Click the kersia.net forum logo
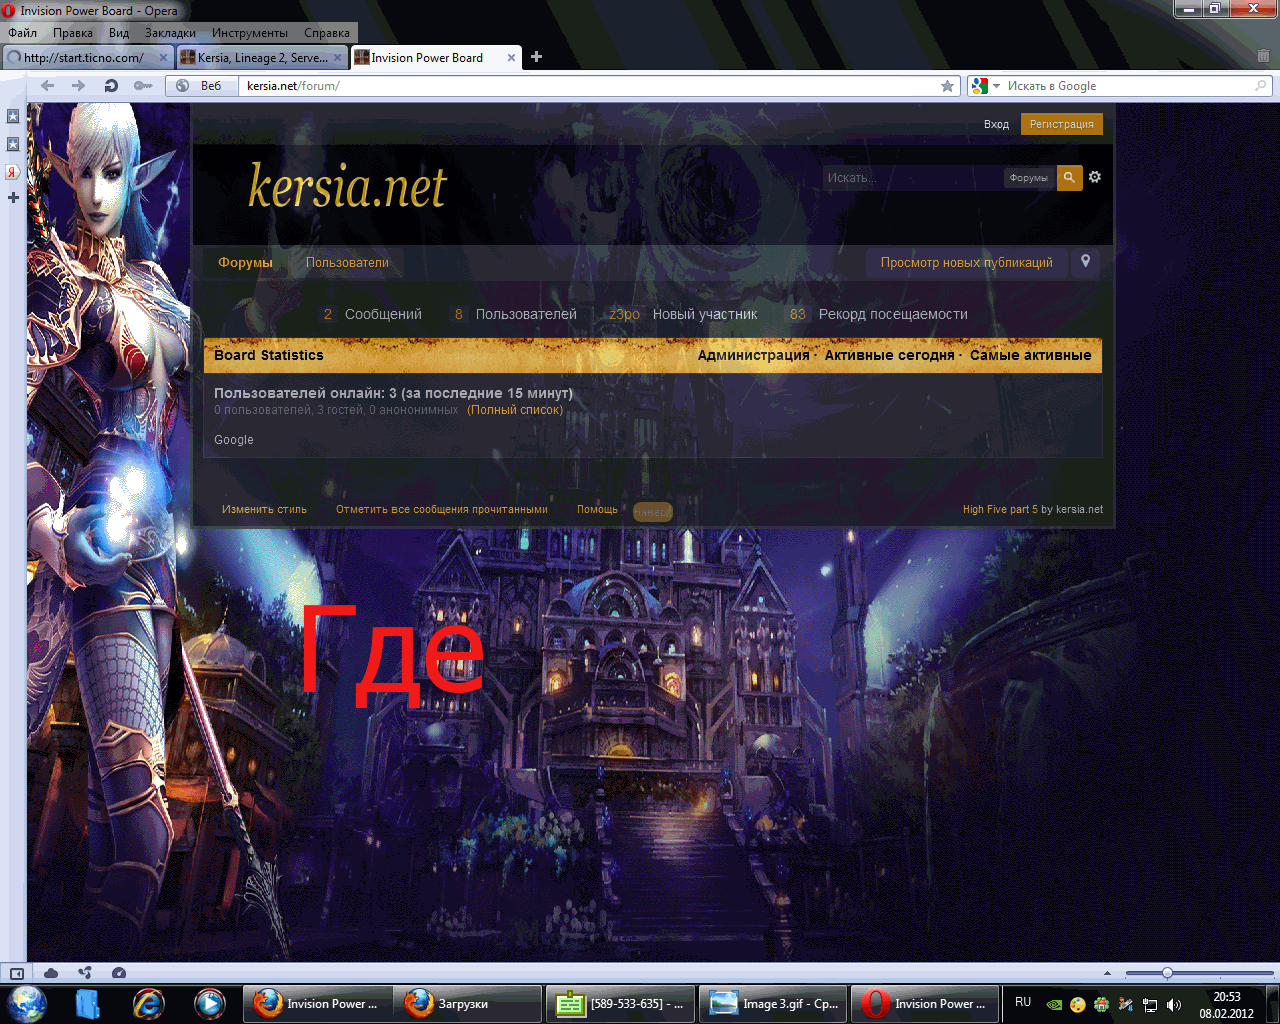 (x=347, y=187)
